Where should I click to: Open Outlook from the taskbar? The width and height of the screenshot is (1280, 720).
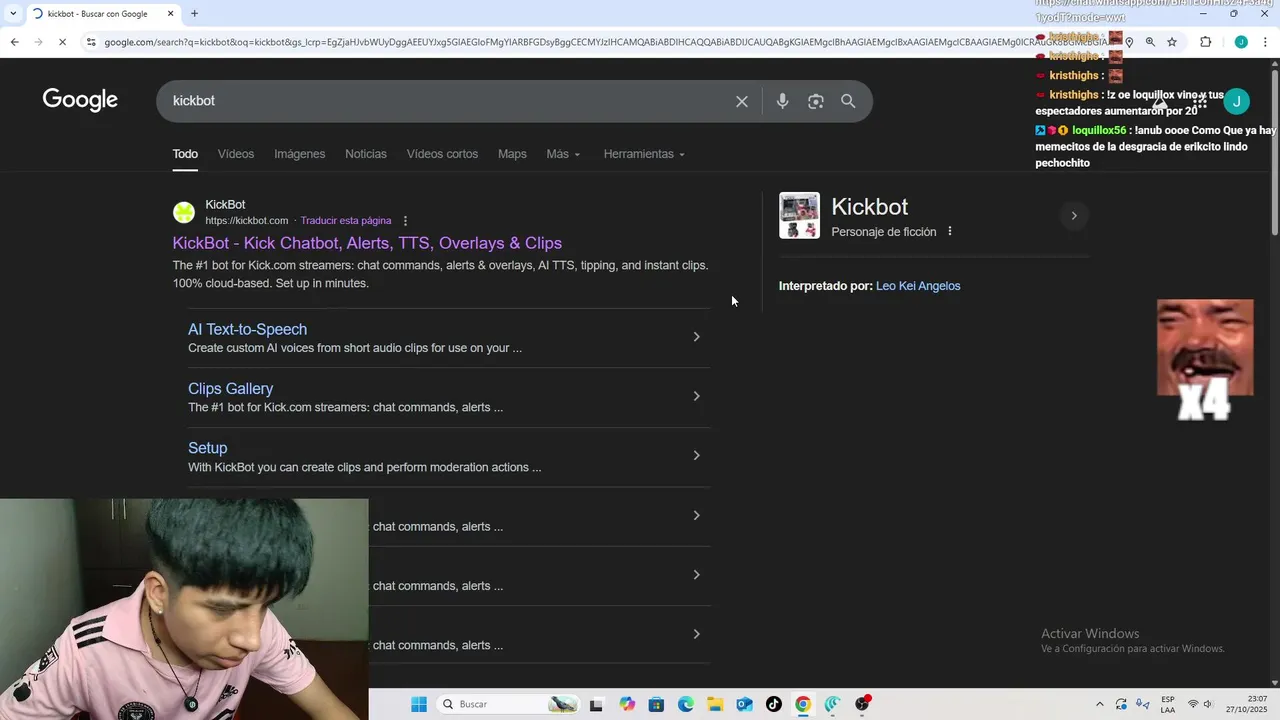click(x=744, y=704)
